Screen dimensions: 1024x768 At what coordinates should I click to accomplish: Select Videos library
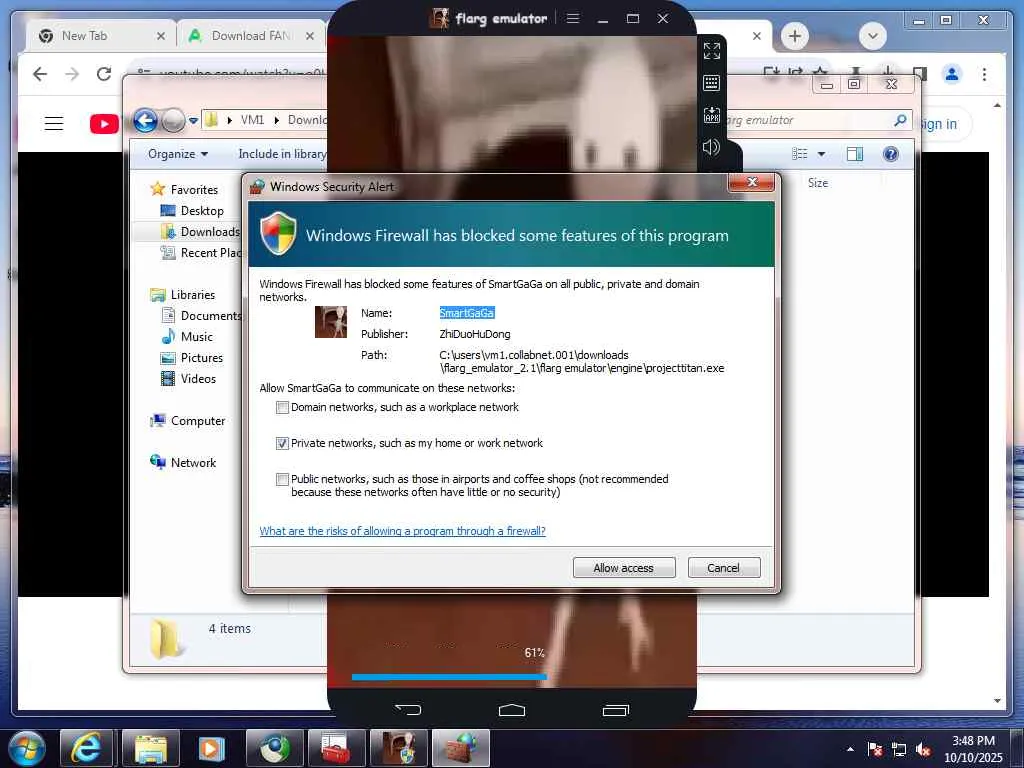click(x=198, y=379)
